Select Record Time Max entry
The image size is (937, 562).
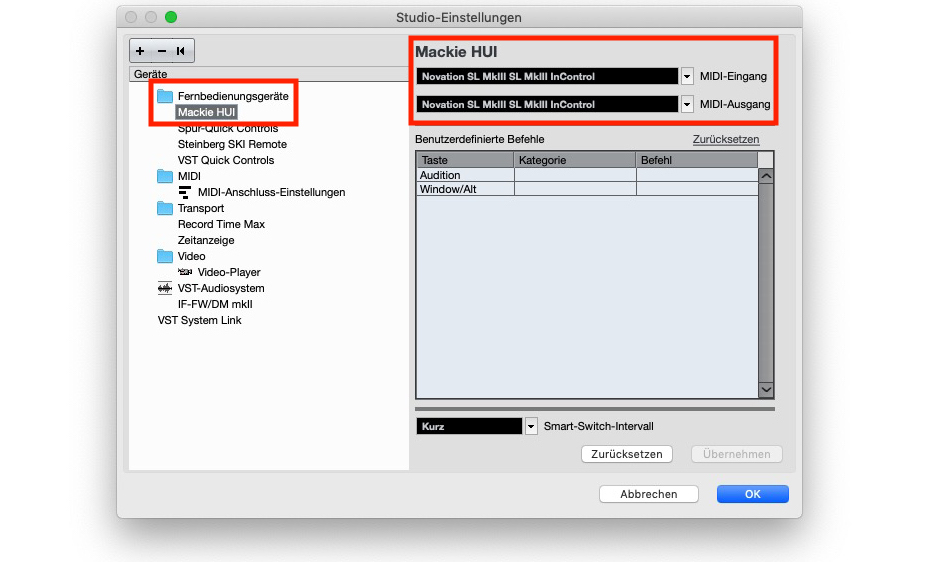[221, 224]
